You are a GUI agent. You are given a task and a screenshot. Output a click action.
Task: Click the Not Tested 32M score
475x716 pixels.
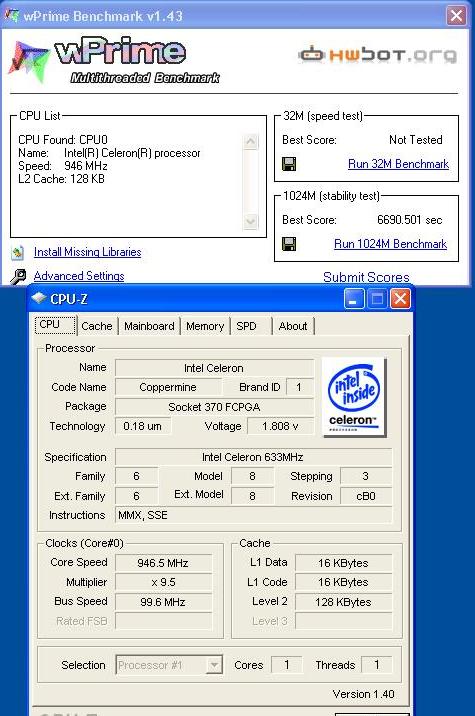[x=416, y=140]
